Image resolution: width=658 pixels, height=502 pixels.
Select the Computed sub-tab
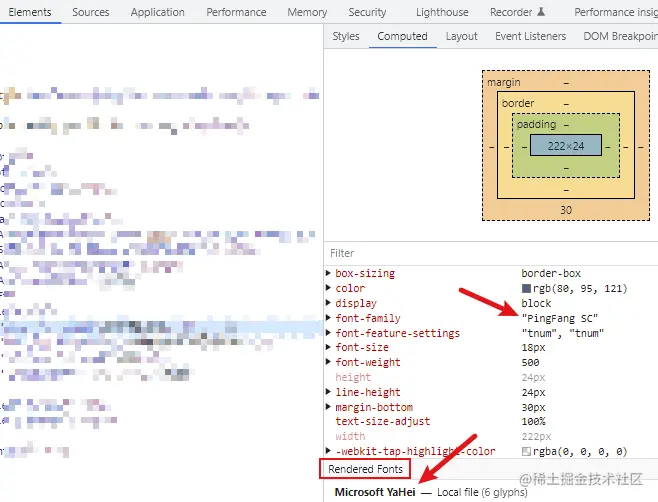[x=402, y=36]
